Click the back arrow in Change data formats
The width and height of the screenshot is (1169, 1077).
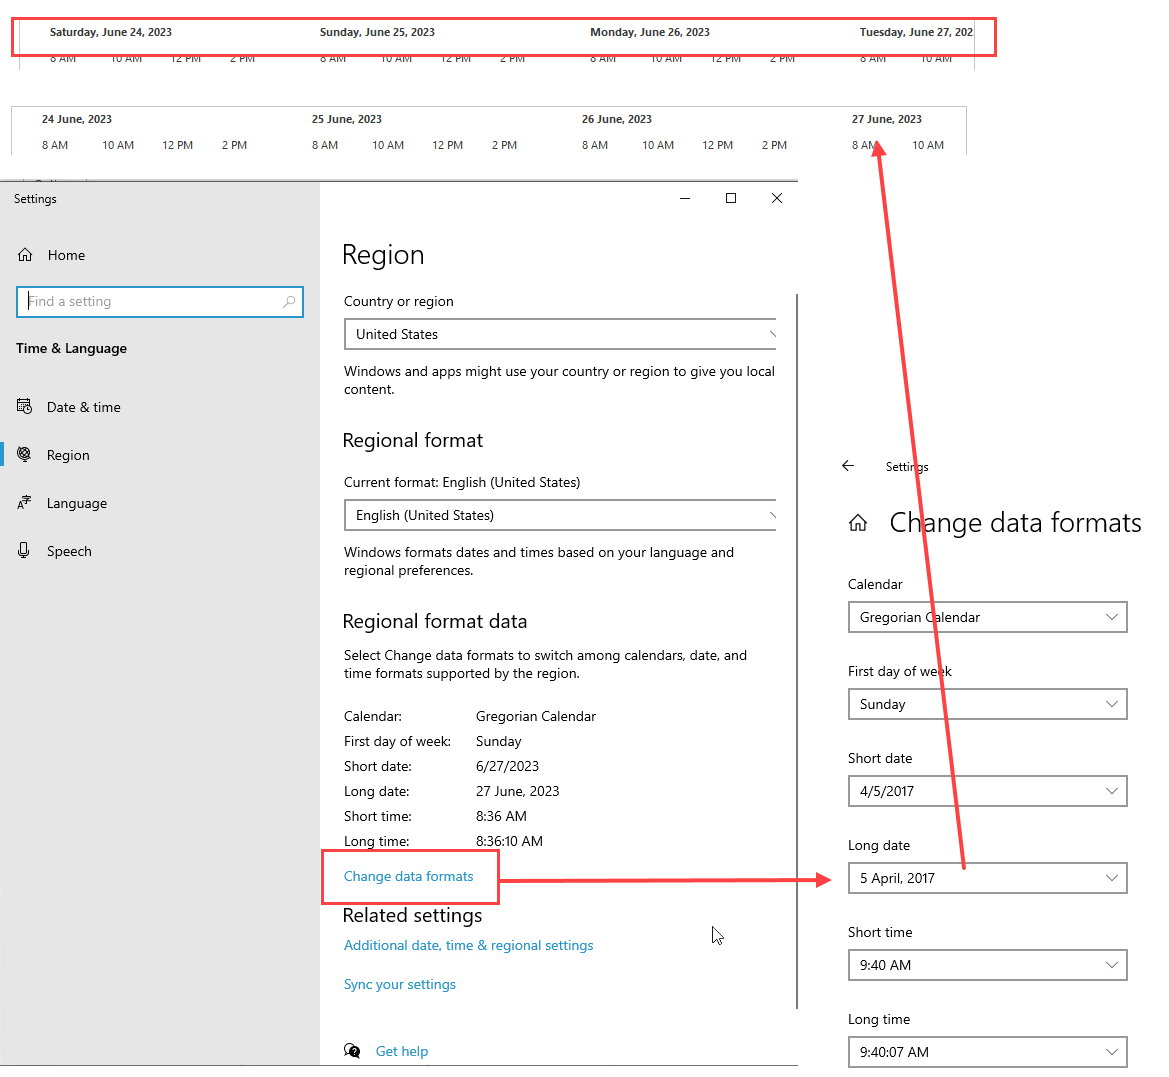click(848, 466)
